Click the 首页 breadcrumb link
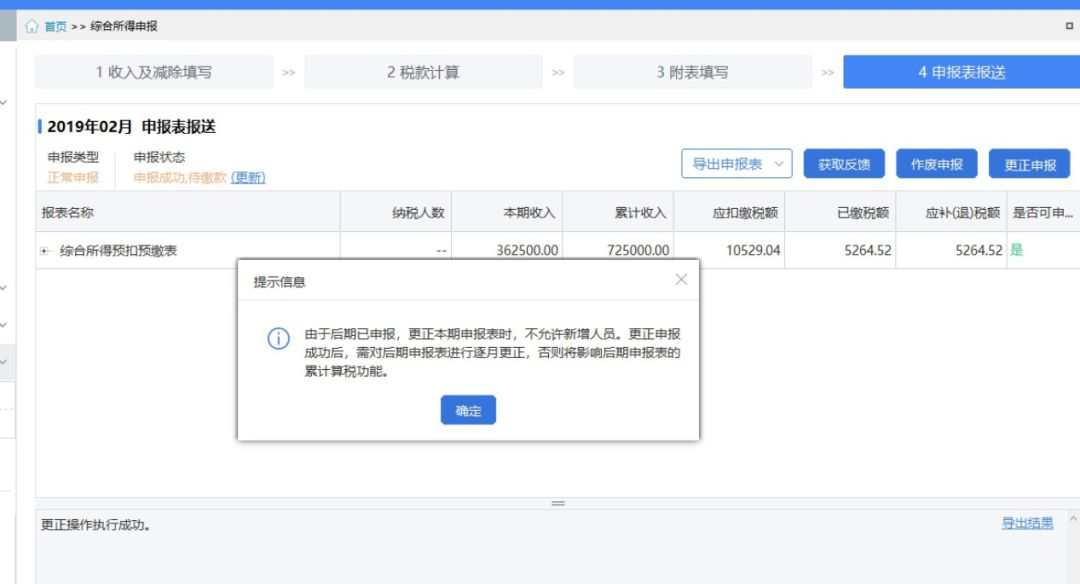This screenshot has height=584, width=1080. (x=55, y=26)
